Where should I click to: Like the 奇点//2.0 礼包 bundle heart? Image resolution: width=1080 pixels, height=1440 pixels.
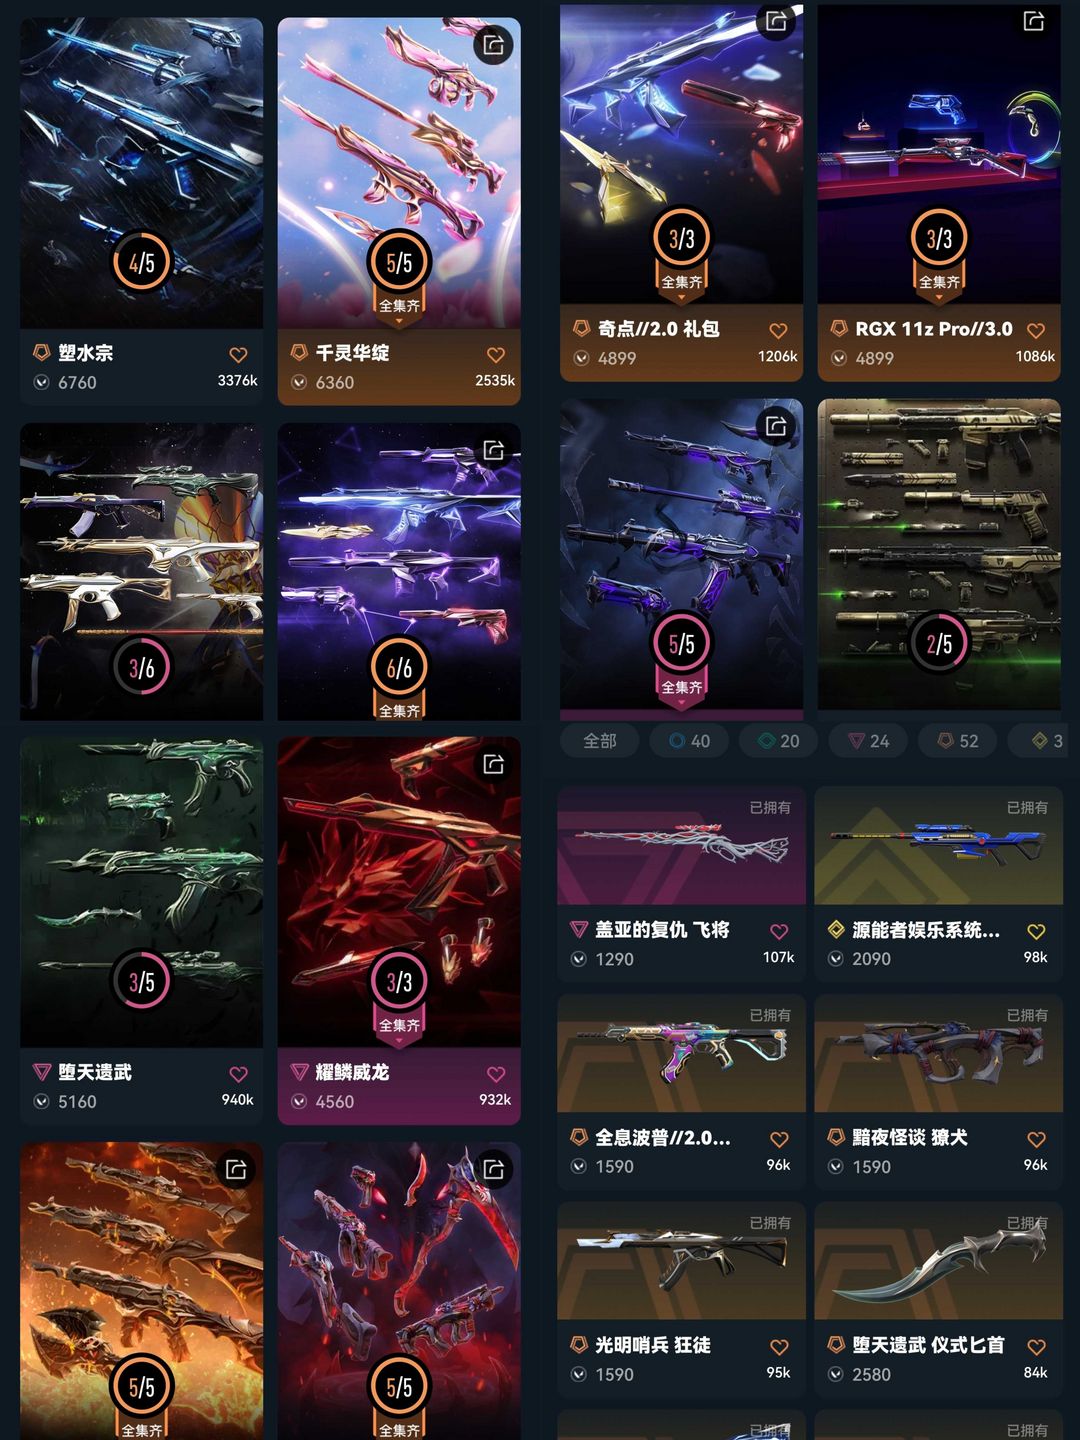778,331
